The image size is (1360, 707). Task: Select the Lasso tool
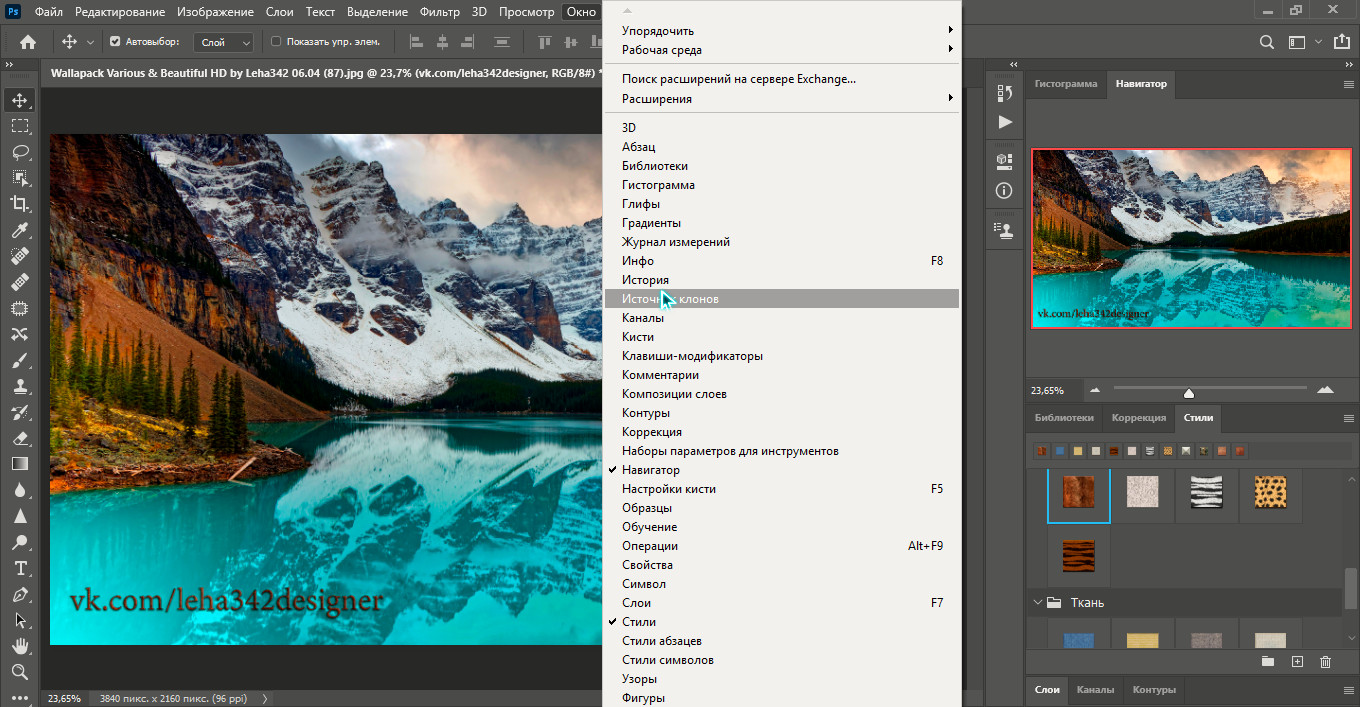click(20, 152)
